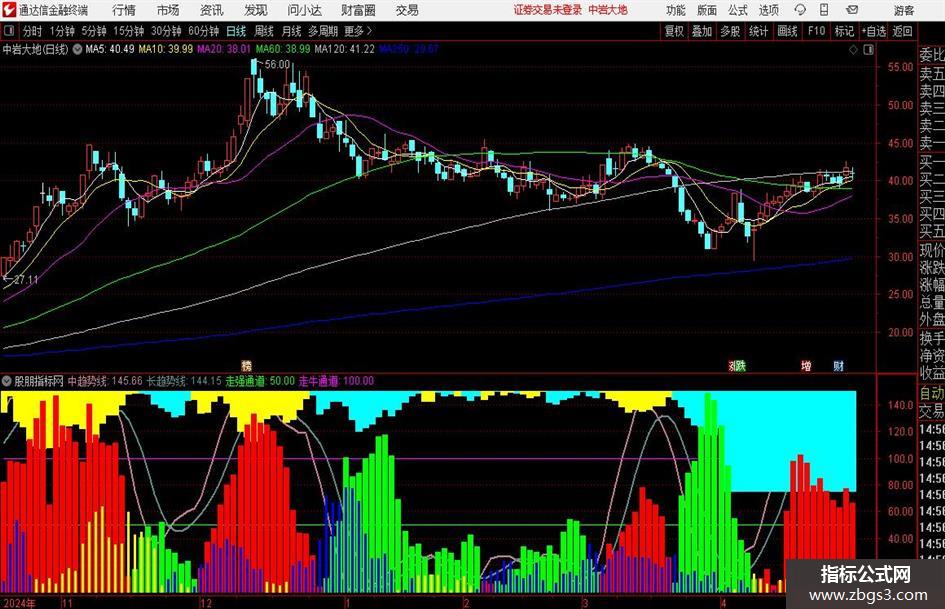Switch to 5分钟 period tab
945x609 pixels.
coord(93,31)
